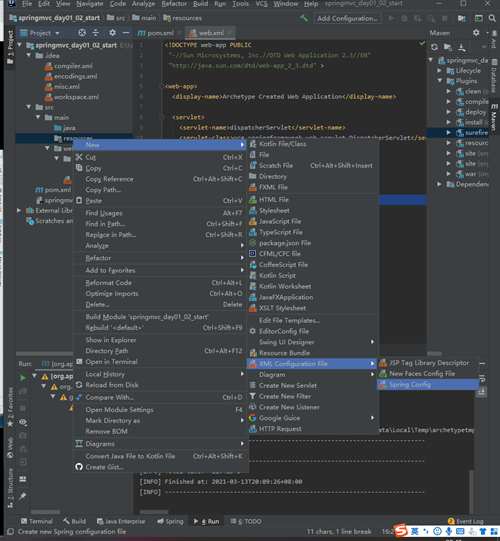
Task: Click Add Configuration button
Action: pos(347,18)
